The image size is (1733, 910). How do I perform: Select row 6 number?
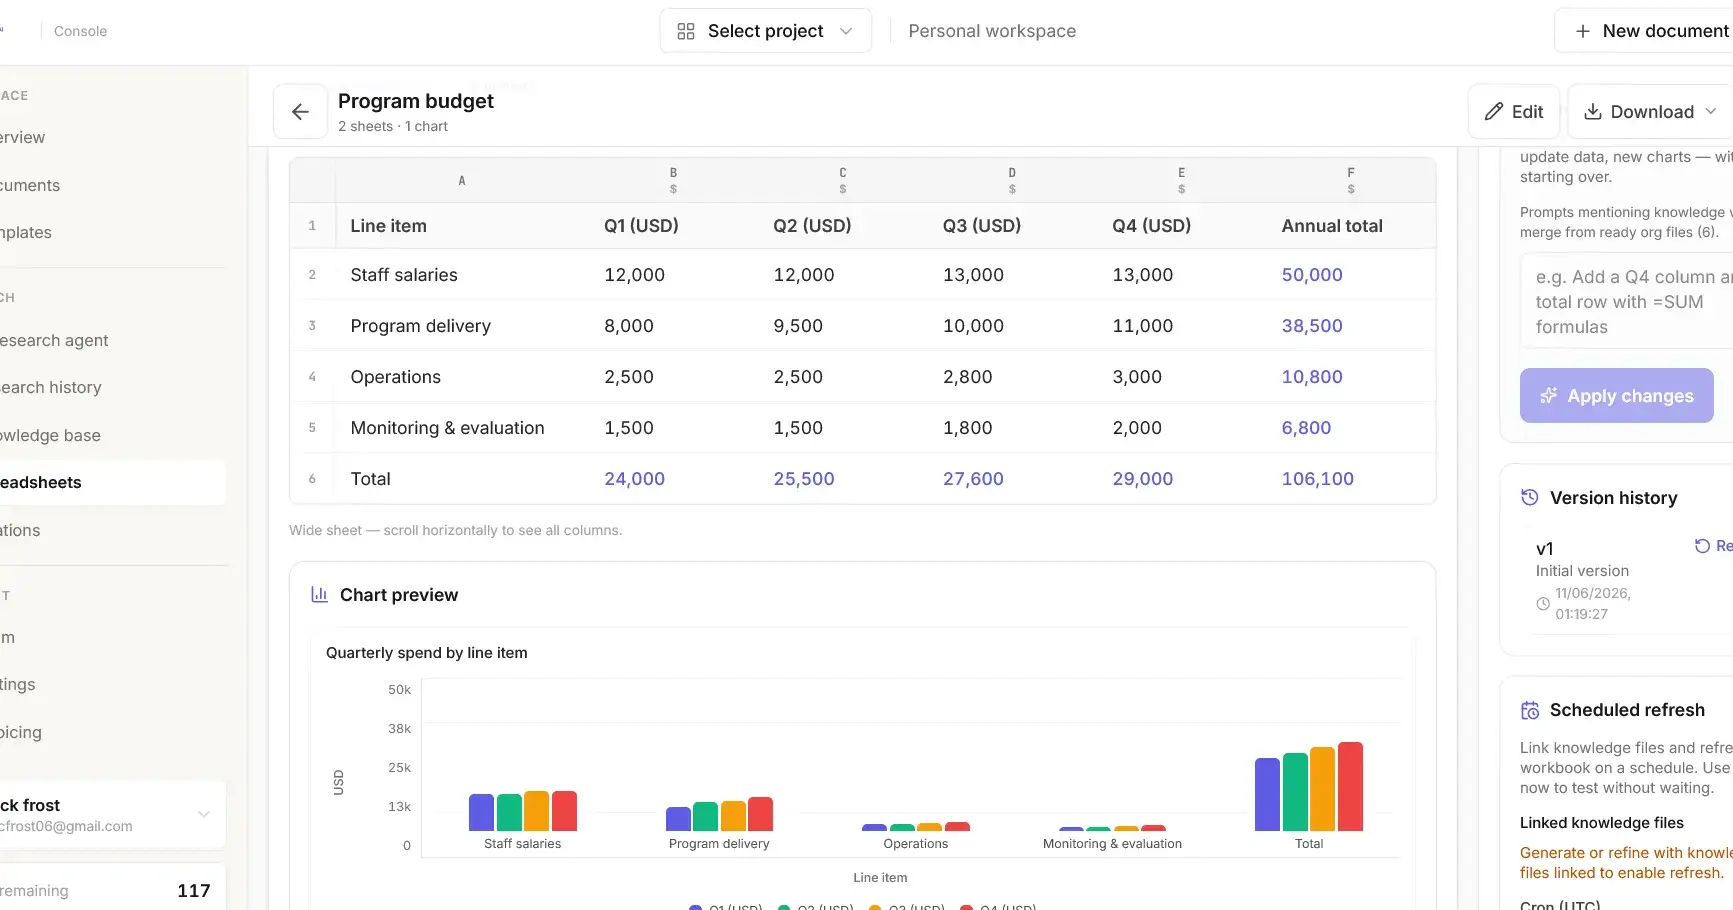[x=312, y=479]
